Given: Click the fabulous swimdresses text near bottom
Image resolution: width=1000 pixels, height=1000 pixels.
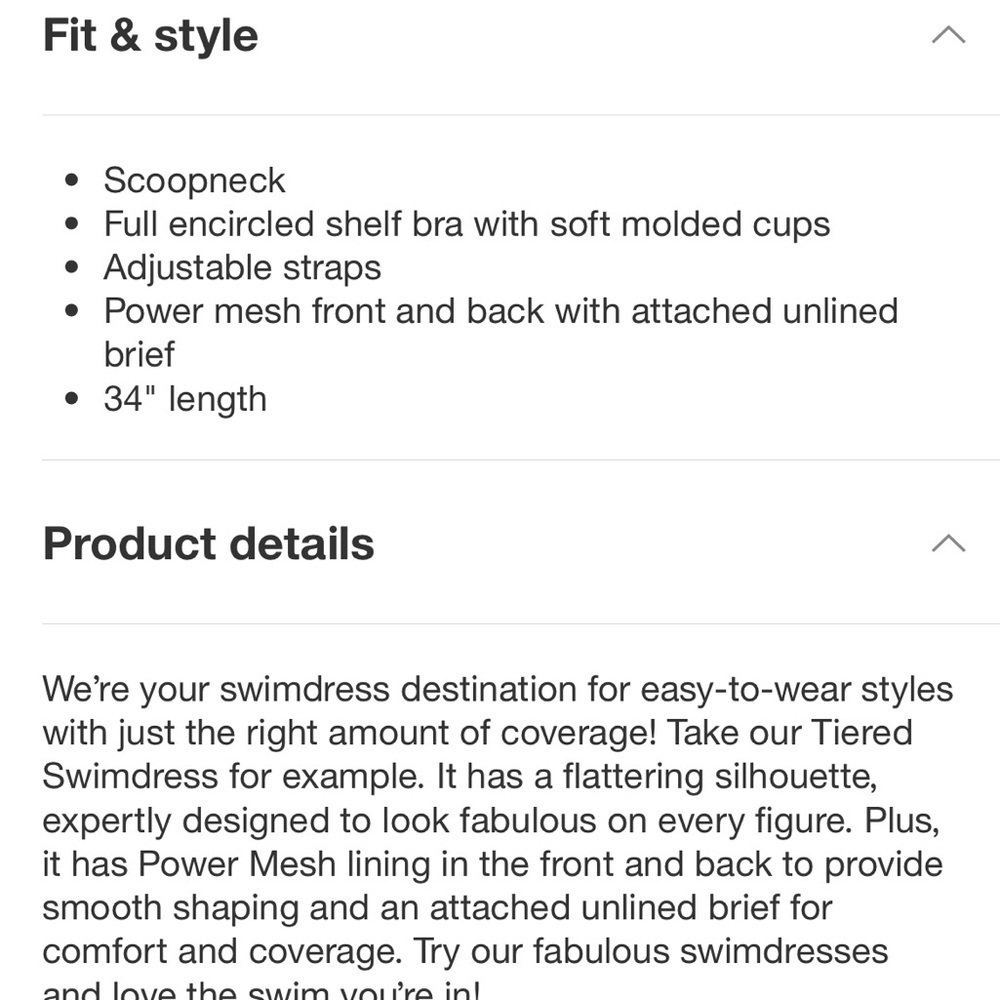Looking at the screenshot, I should coord(710,952).
